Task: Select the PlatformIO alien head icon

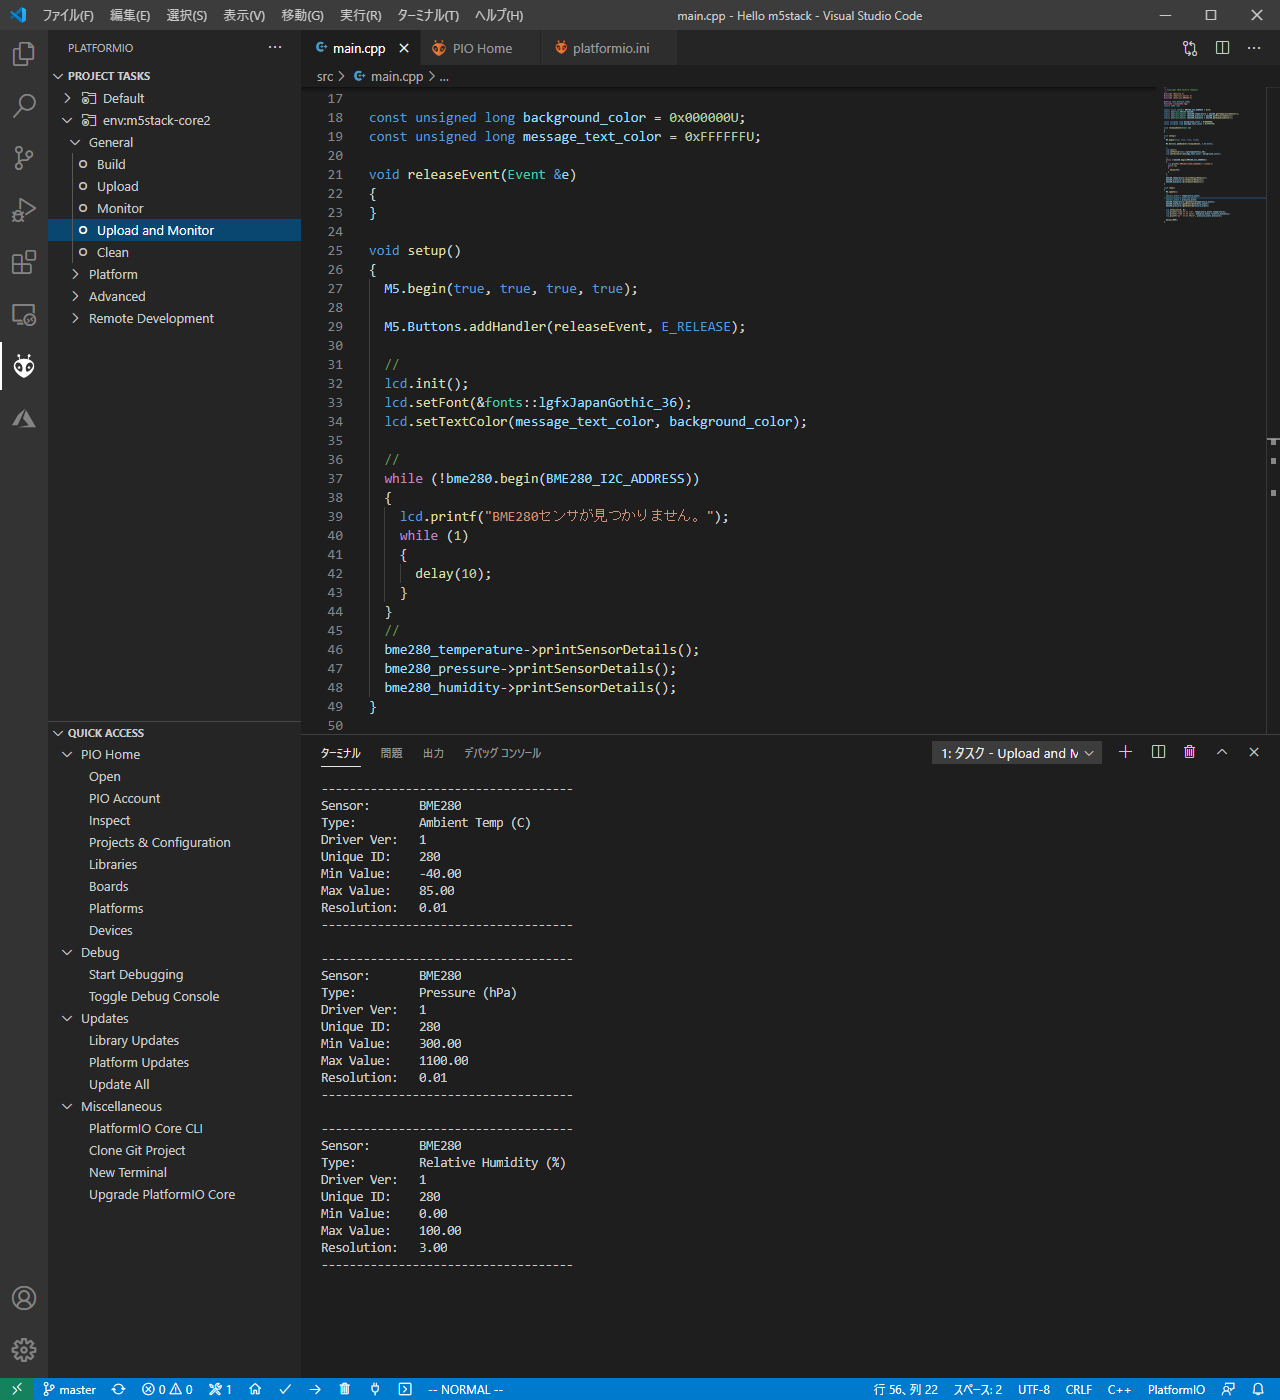Action: [x=24, y=366]
